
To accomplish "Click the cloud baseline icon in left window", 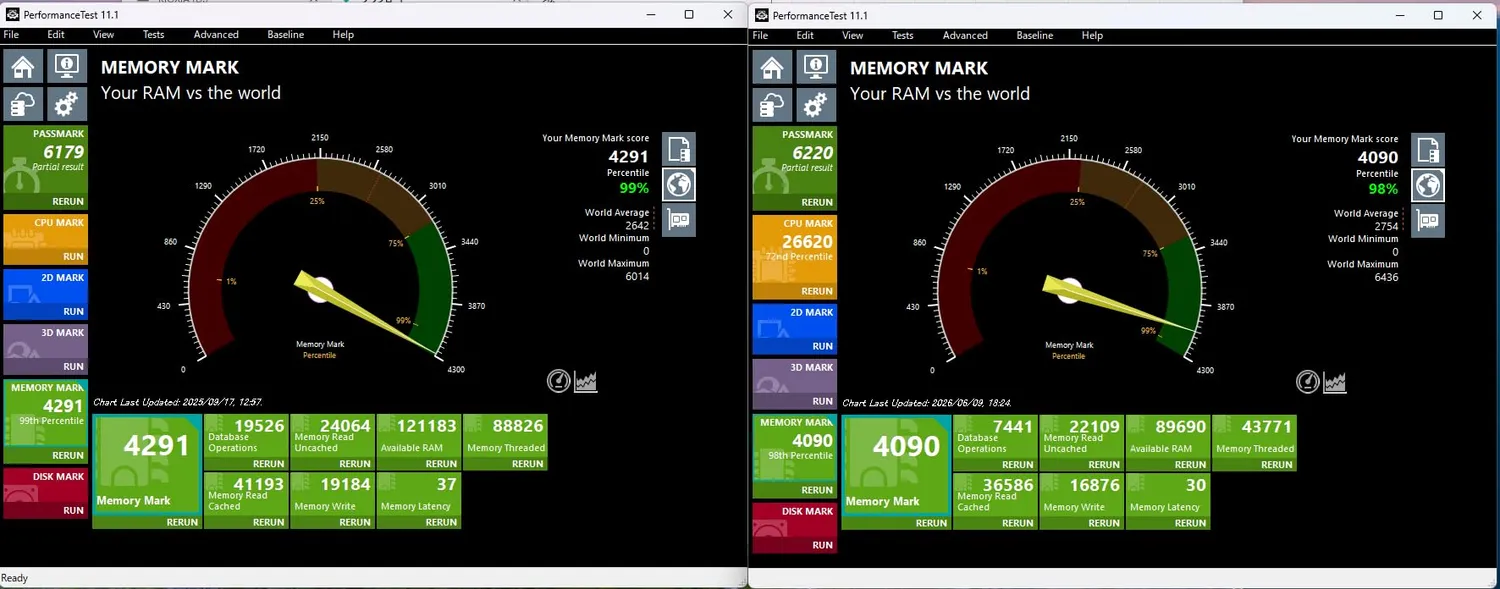I will (23, 105).
